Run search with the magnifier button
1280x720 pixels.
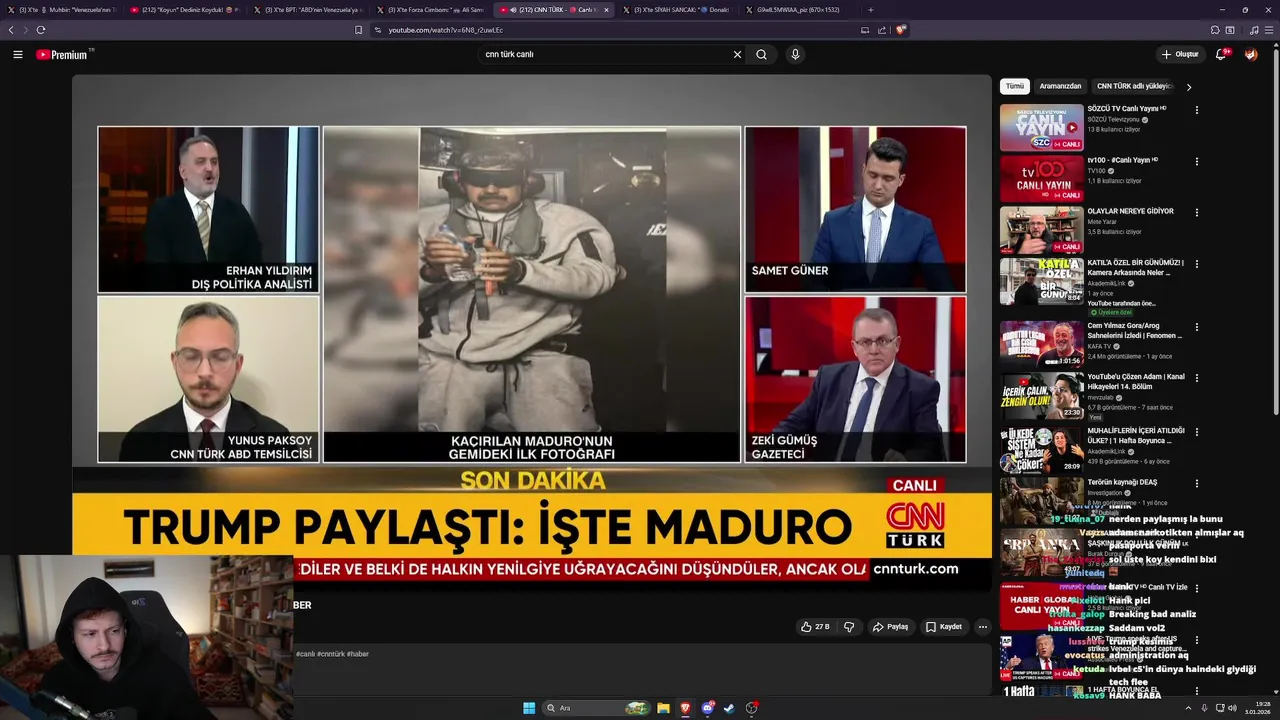coord(761,54)
